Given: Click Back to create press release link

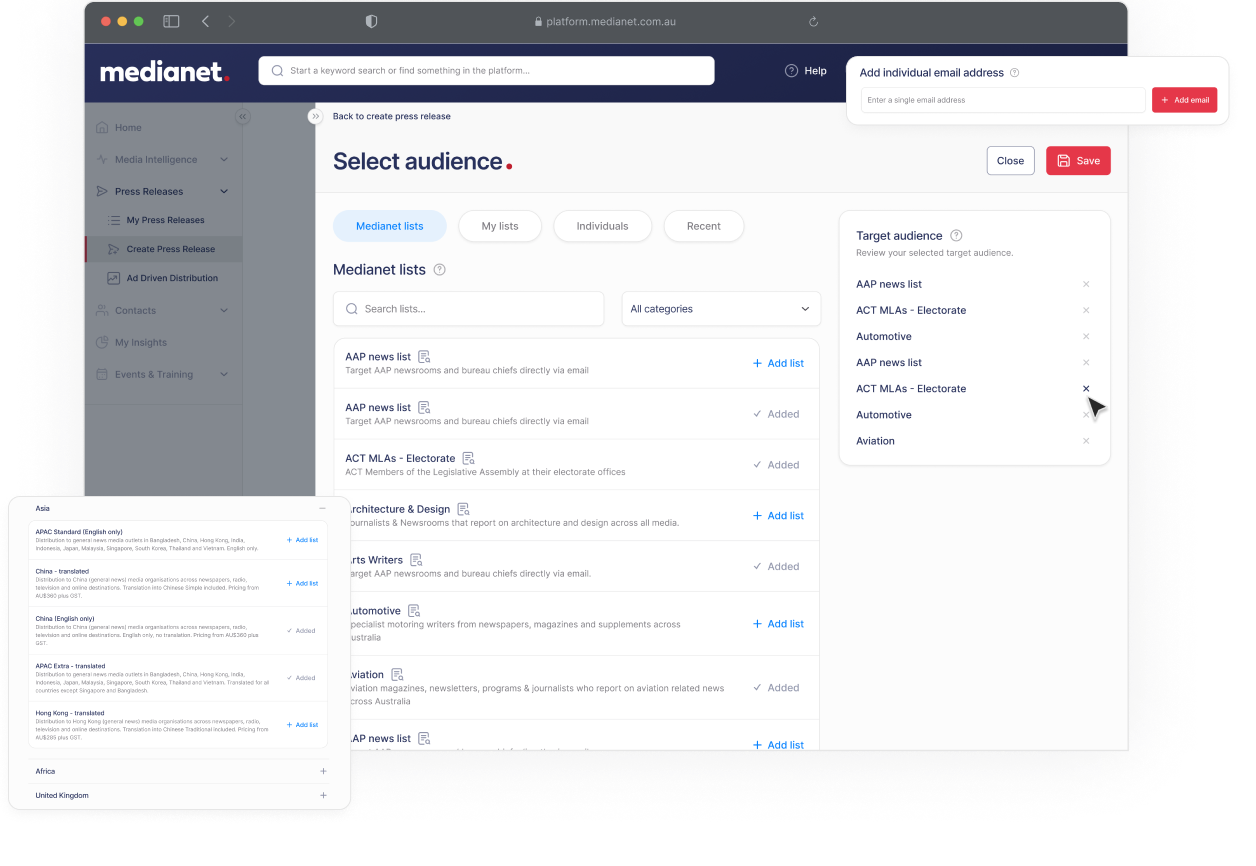Looking at the screenshot, I should 391,116.
